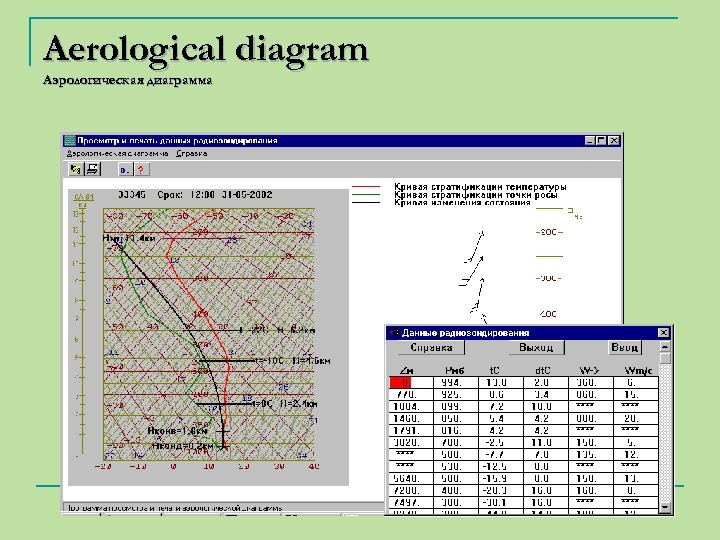Maximize the main radiosonde viewer window

601,141
